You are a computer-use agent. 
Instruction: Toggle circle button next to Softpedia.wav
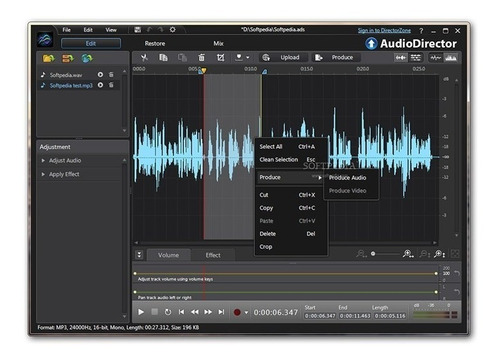click(x=100, y=75)
